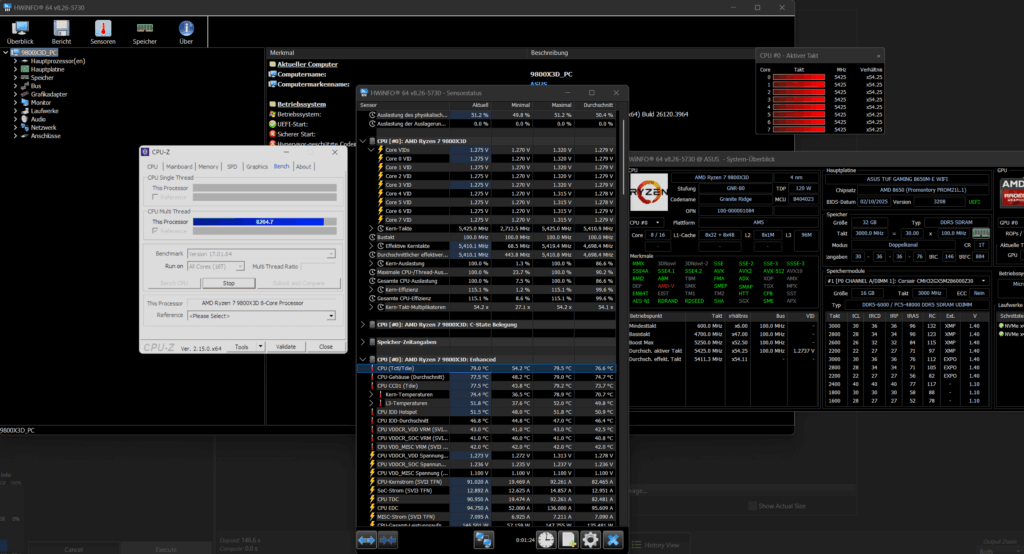Click the expand-columns double arrow in sensor window

[366, 540]
